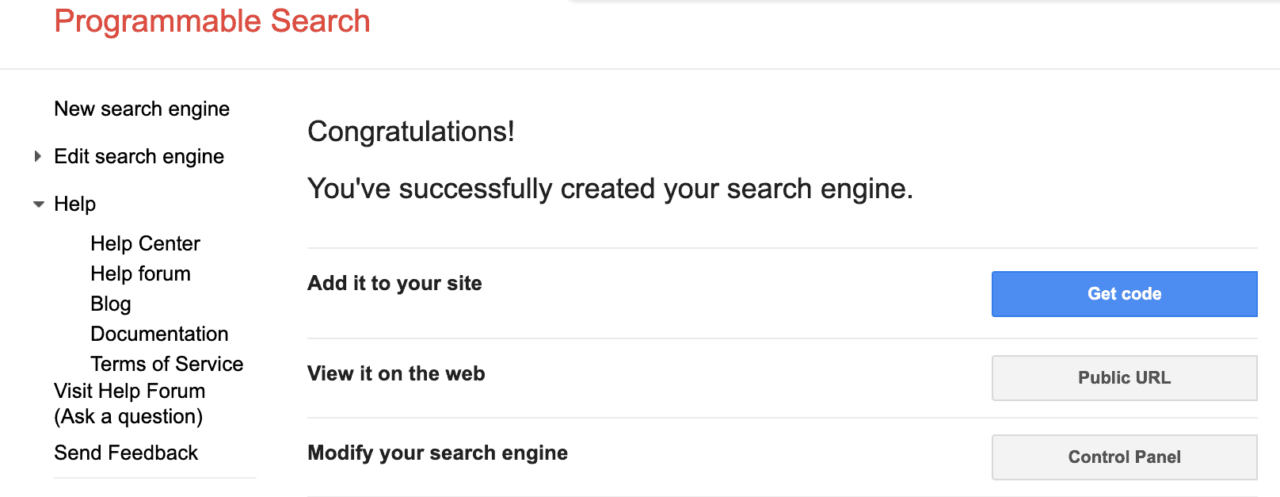Open the Control Panel button
The width and height of the screenshot is (1280, 497).
[1124, 457]
